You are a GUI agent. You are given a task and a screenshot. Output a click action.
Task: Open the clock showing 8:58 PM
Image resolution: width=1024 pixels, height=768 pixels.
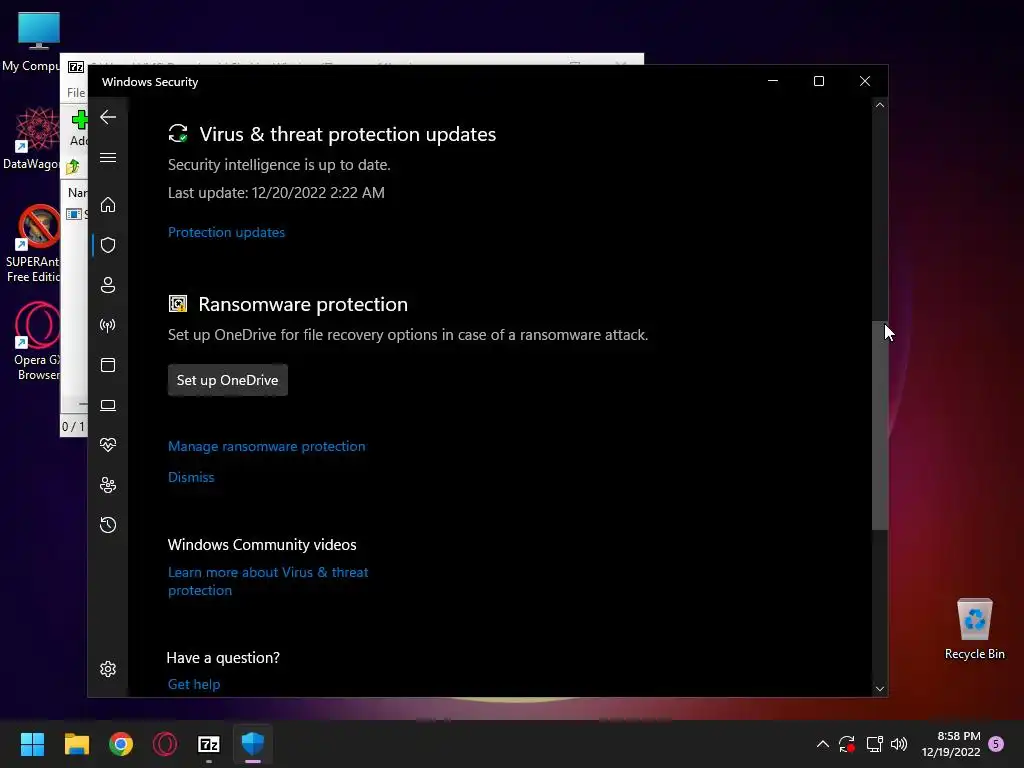pos(951,744)
